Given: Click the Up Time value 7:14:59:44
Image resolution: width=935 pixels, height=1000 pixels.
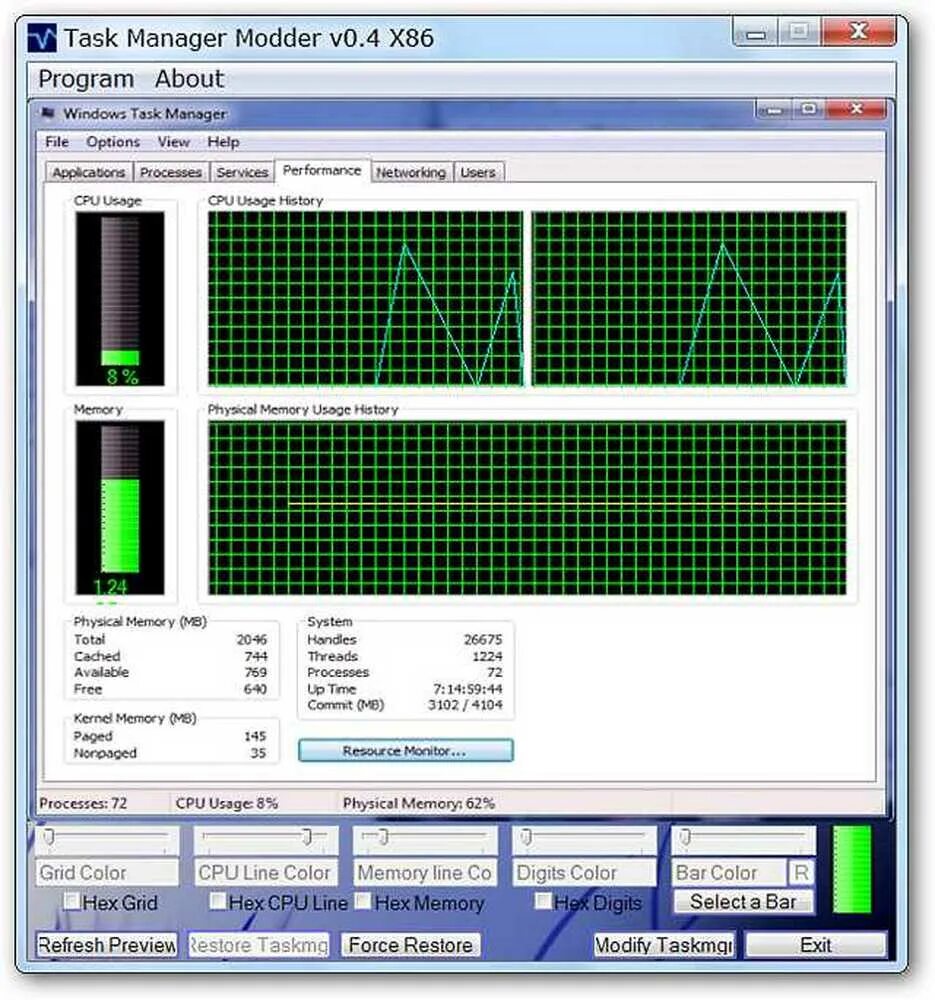Looking at the screenshot, I should point(468,689).
